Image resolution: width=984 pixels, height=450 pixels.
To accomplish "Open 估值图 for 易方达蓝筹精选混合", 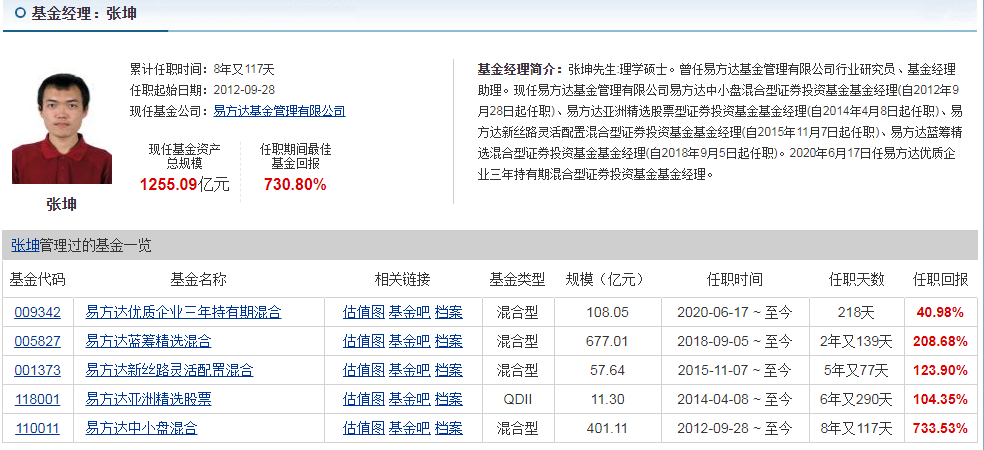I will coord(364,341).
